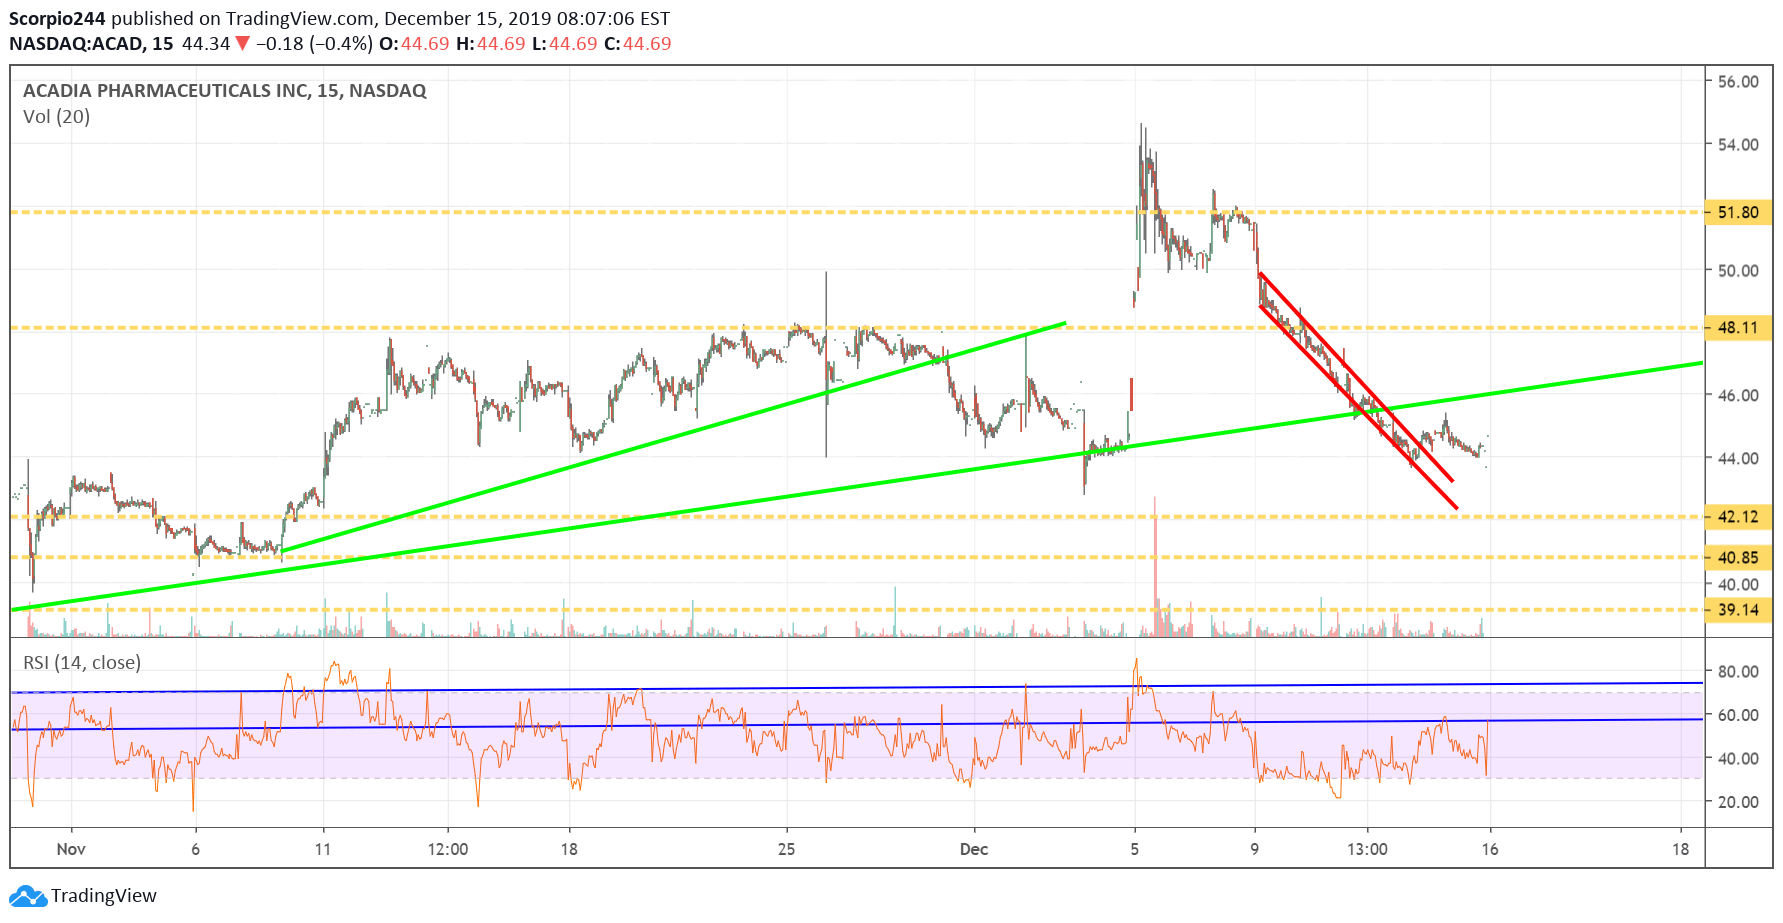Click the 39.14 price level label
The height and width of the screenshot is (923, 1783).
[1738, 610]
